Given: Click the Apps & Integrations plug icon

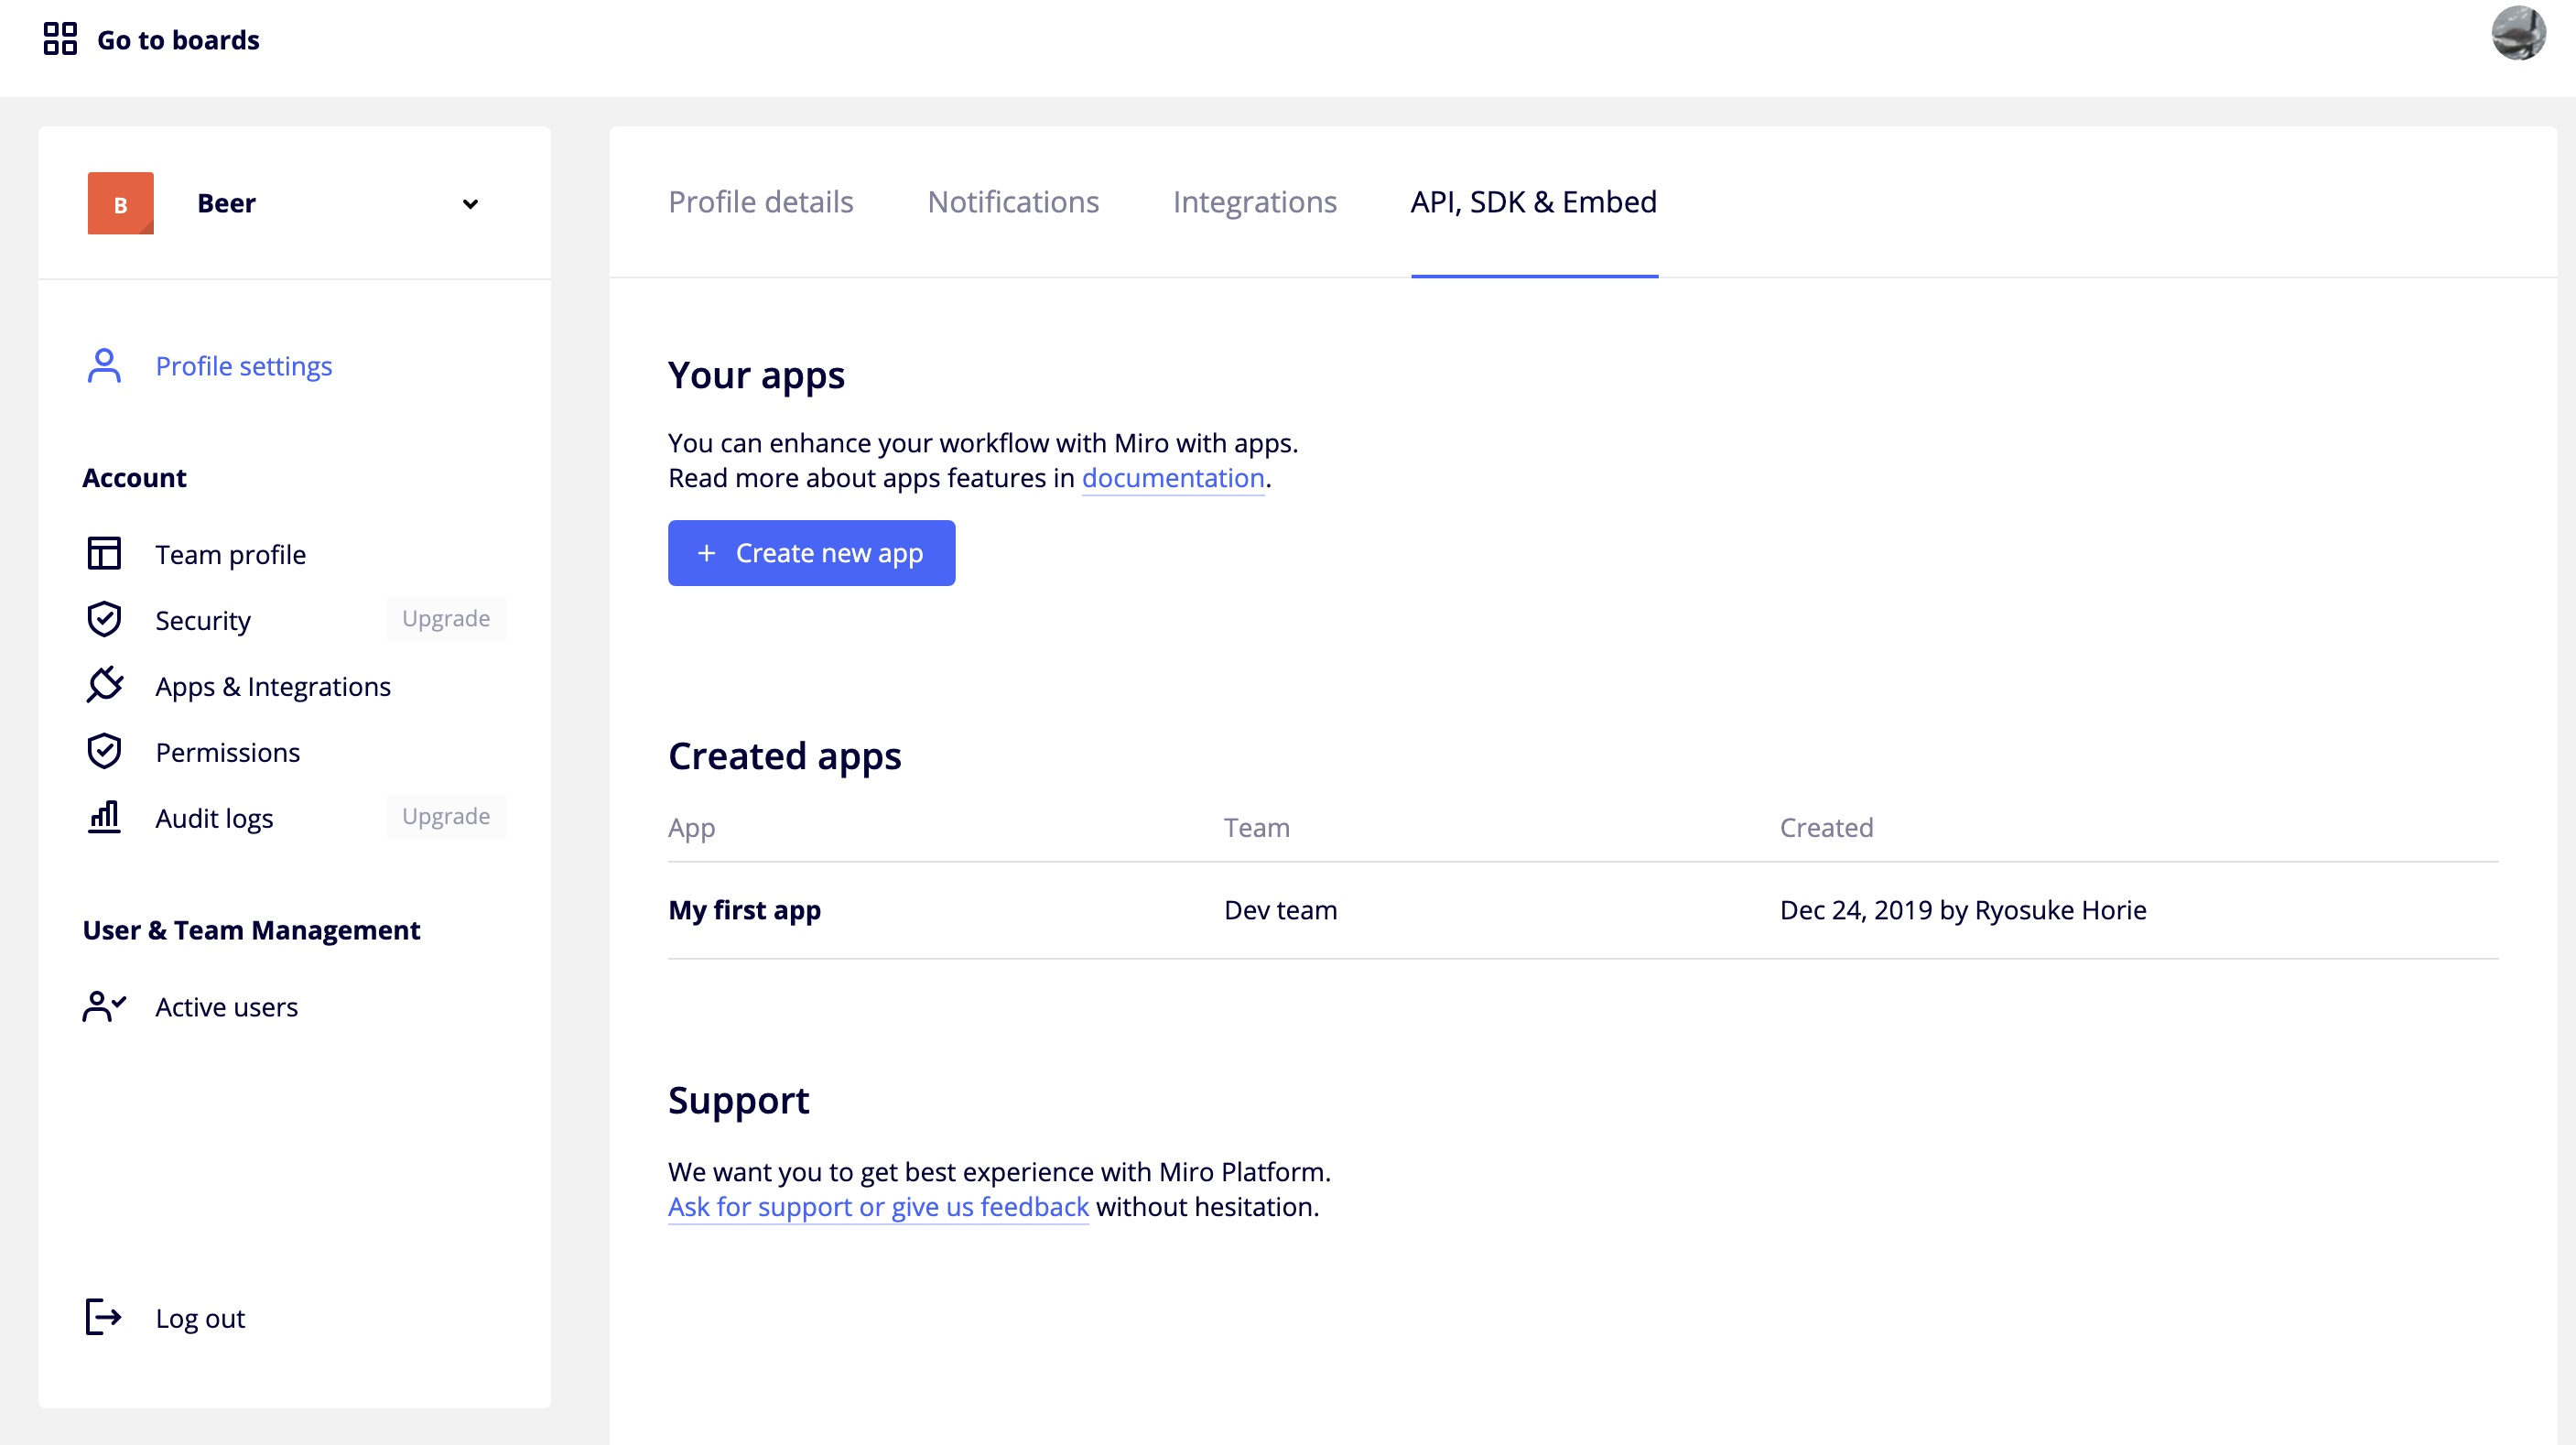Looking at the screenshot, I should 104,685.
